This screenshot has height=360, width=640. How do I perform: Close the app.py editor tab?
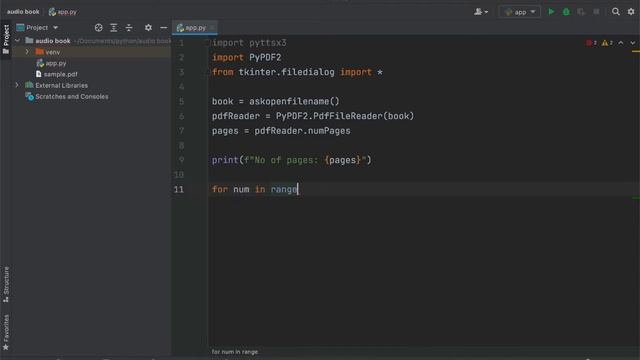[x=212, y=28]
